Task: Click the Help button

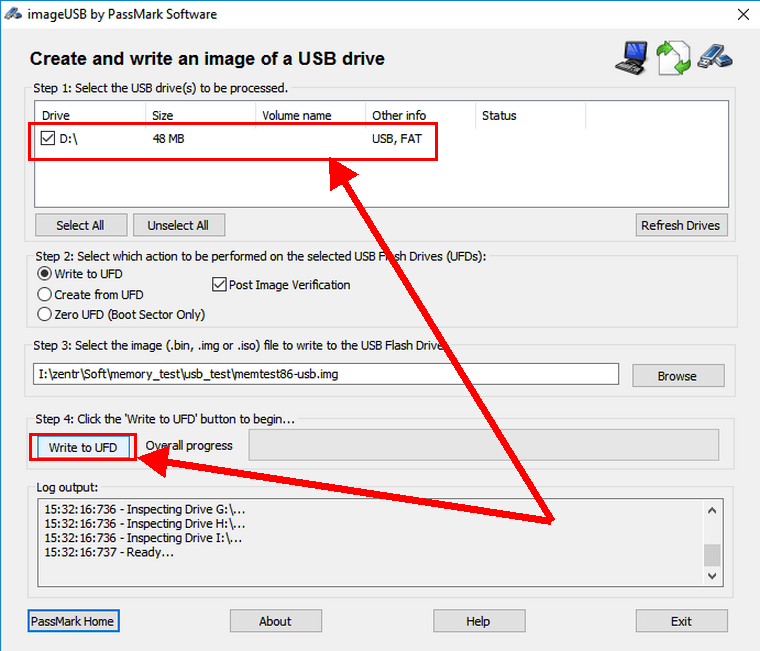Action: point(478,621)
